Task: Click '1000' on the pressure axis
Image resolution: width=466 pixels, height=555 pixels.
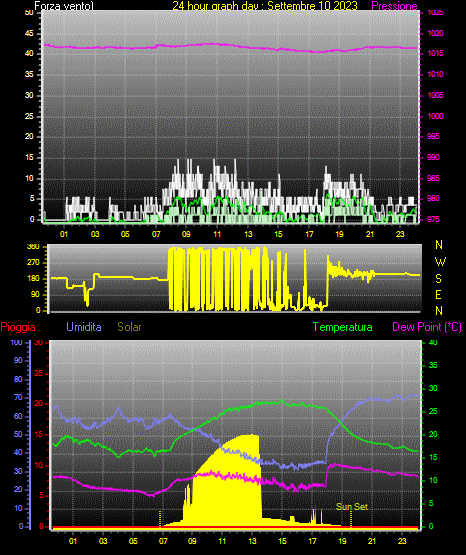Action: point(435,116)
